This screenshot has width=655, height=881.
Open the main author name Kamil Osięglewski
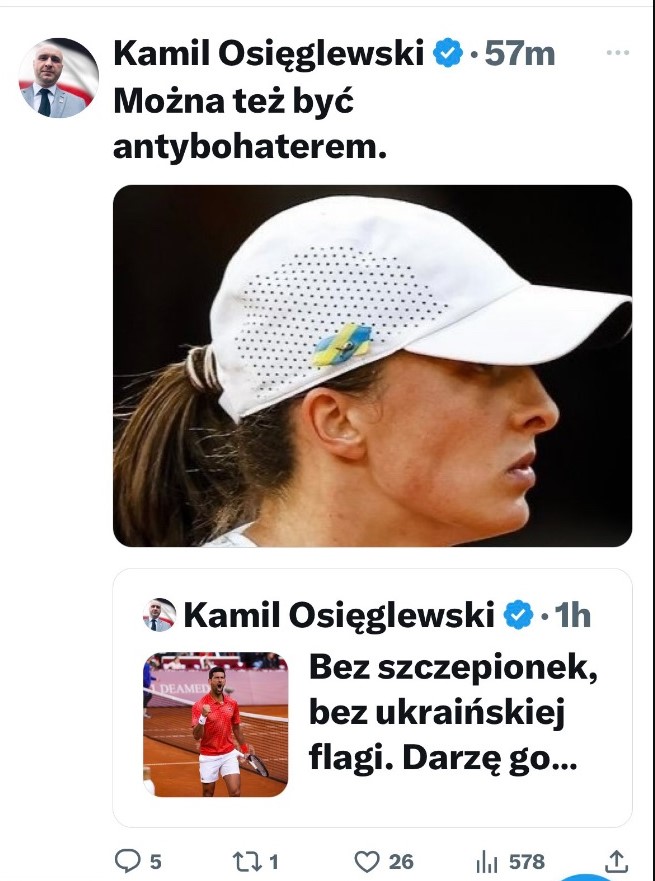269,54
